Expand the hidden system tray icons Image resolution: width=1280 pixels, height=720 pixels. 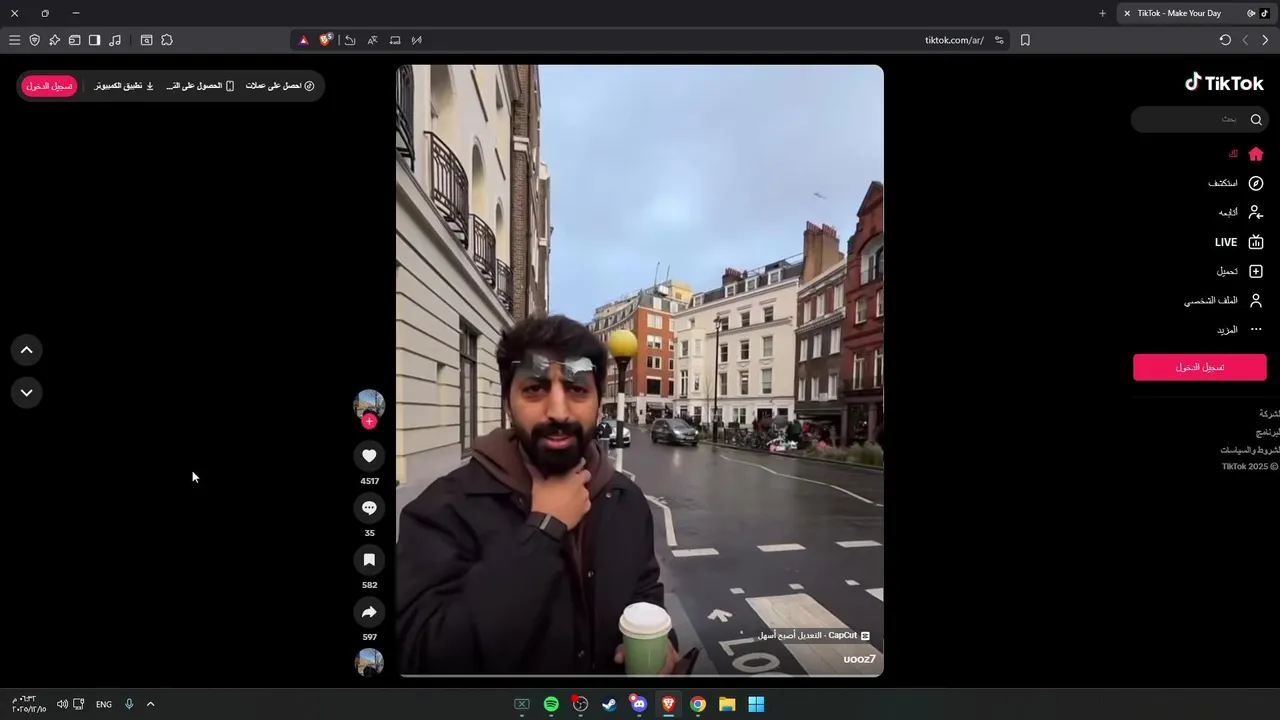[x=150, y=704]
